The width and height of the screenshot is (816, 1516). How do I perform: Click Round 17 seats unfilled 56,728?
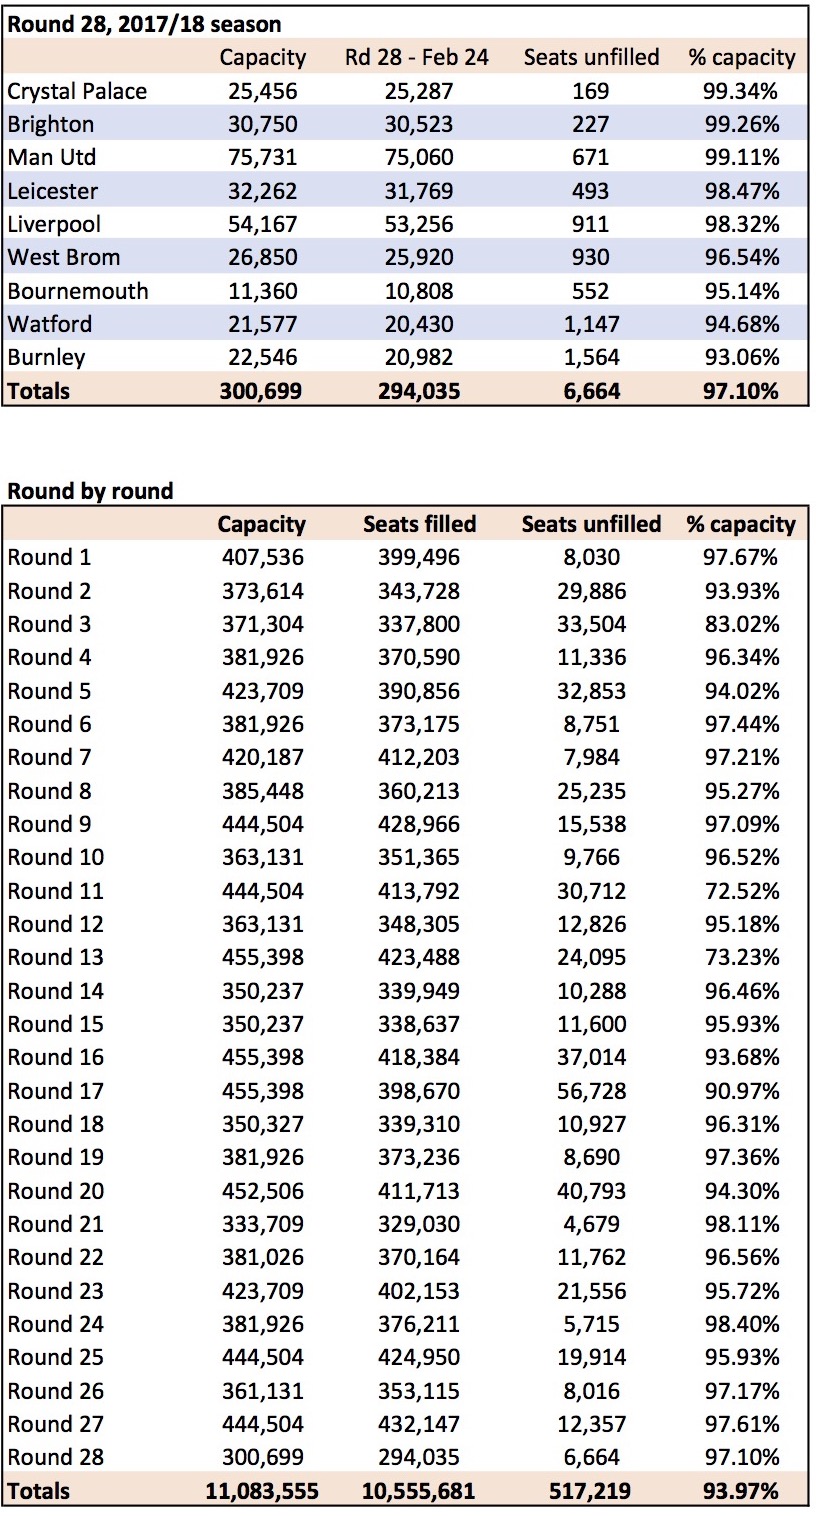(590, 1090)
